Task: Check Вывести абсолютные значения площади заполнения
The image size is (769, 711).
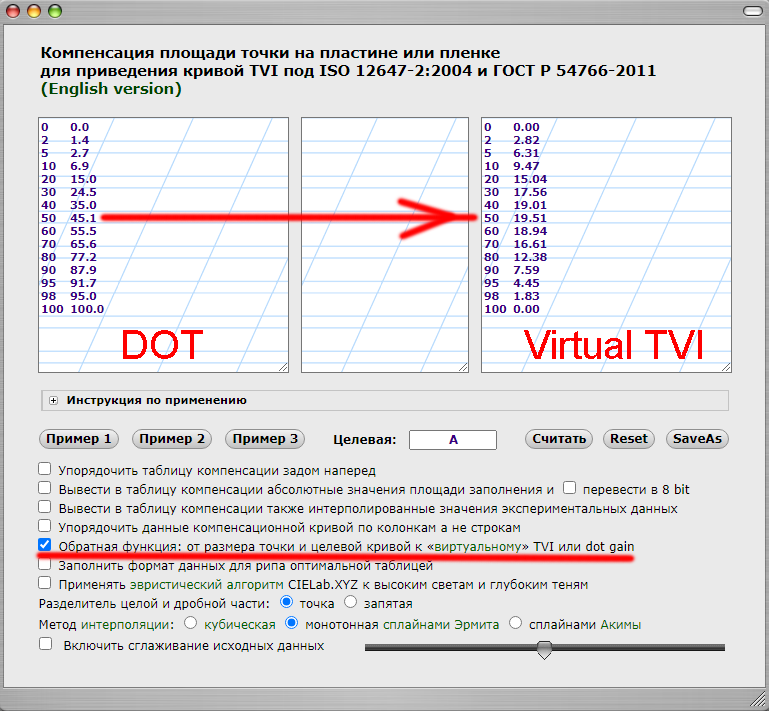Action: [45, 488]
